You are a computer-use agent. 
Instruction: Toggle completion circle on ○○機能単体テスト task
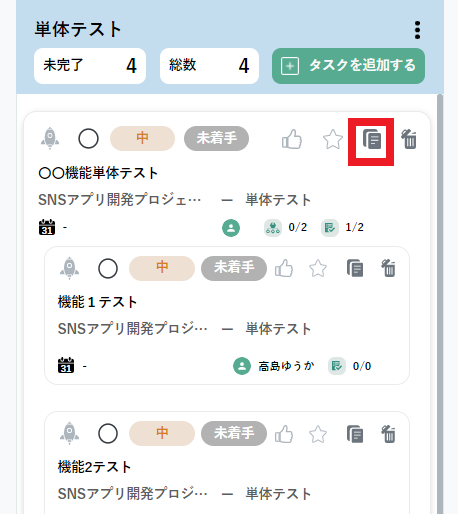click(88, 138)
